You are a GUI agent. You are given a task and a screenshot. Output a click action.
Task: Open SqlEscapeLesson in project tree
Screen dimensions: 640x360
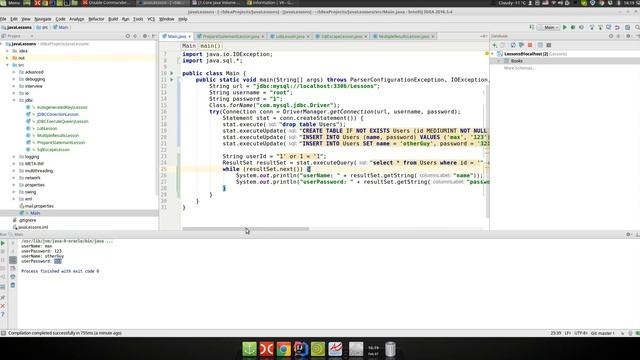point(53,149)
